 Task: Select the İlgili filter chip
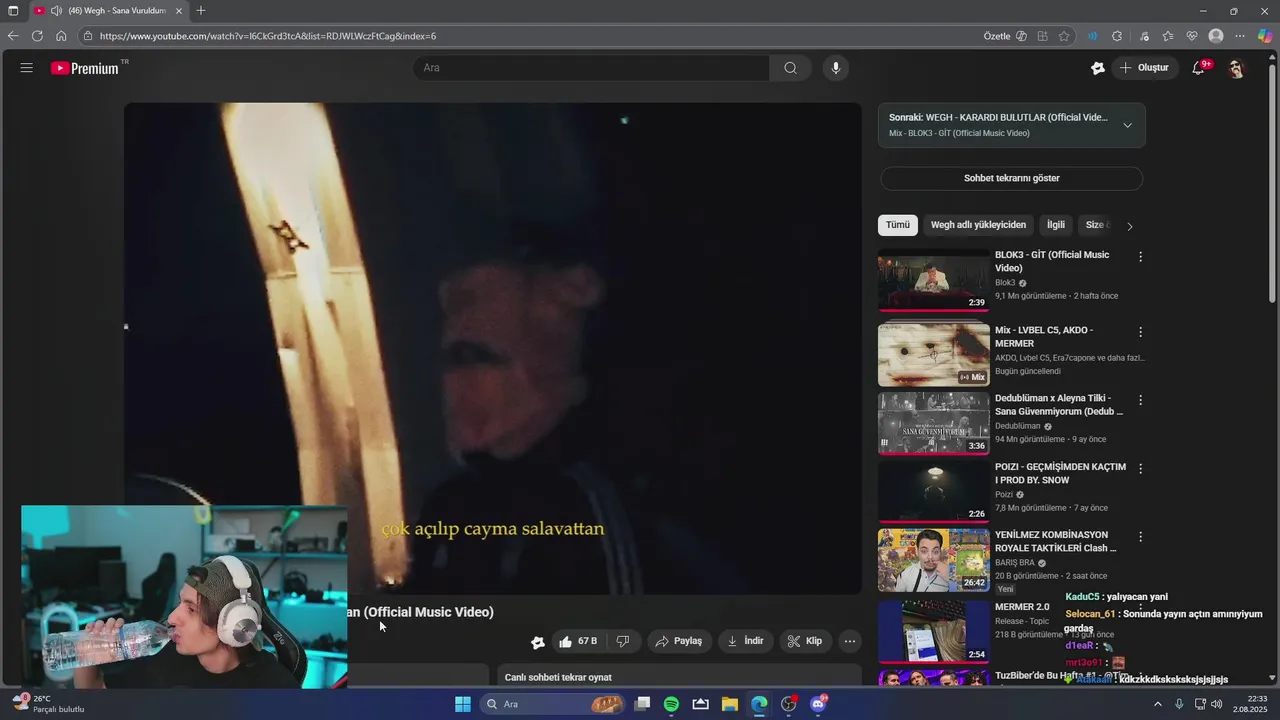pos(1056,225)
